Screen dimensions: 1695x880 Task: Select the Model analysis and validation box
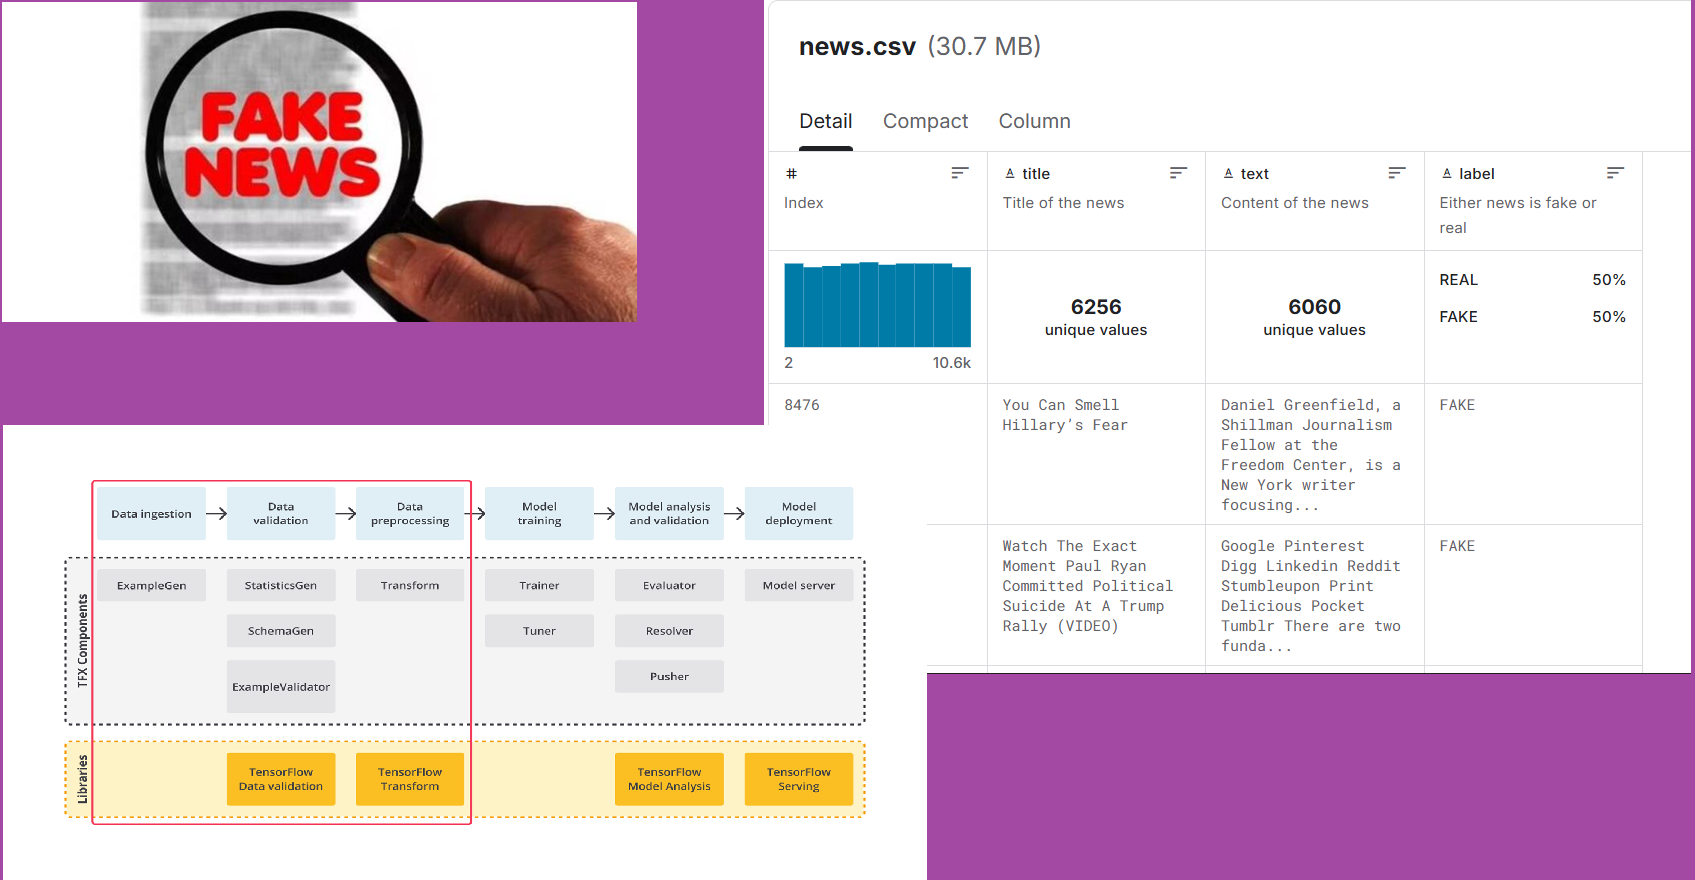669,514
